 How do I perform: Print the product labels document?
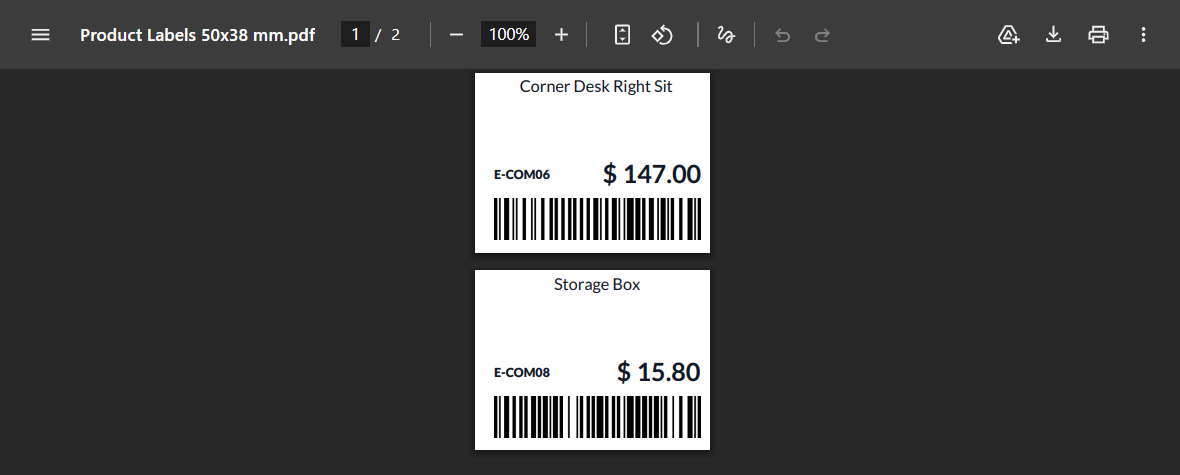1098,35
